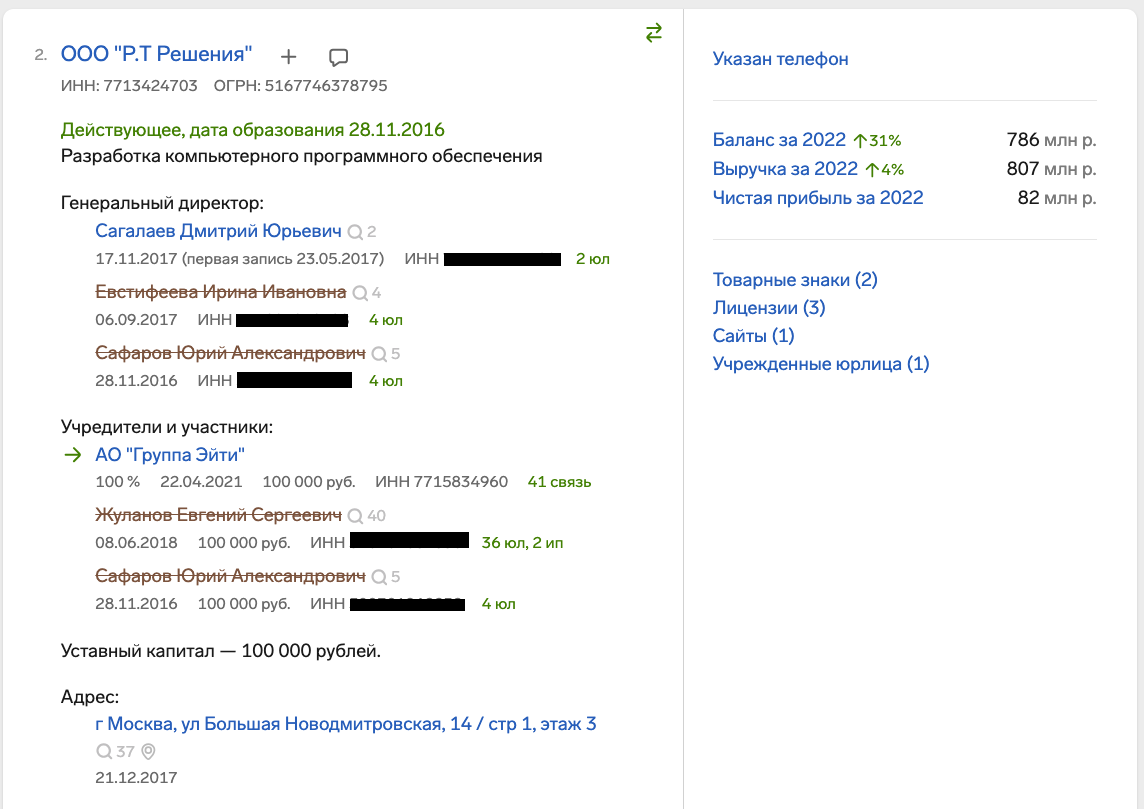Click the green swap arrows icon

[654, 33]
